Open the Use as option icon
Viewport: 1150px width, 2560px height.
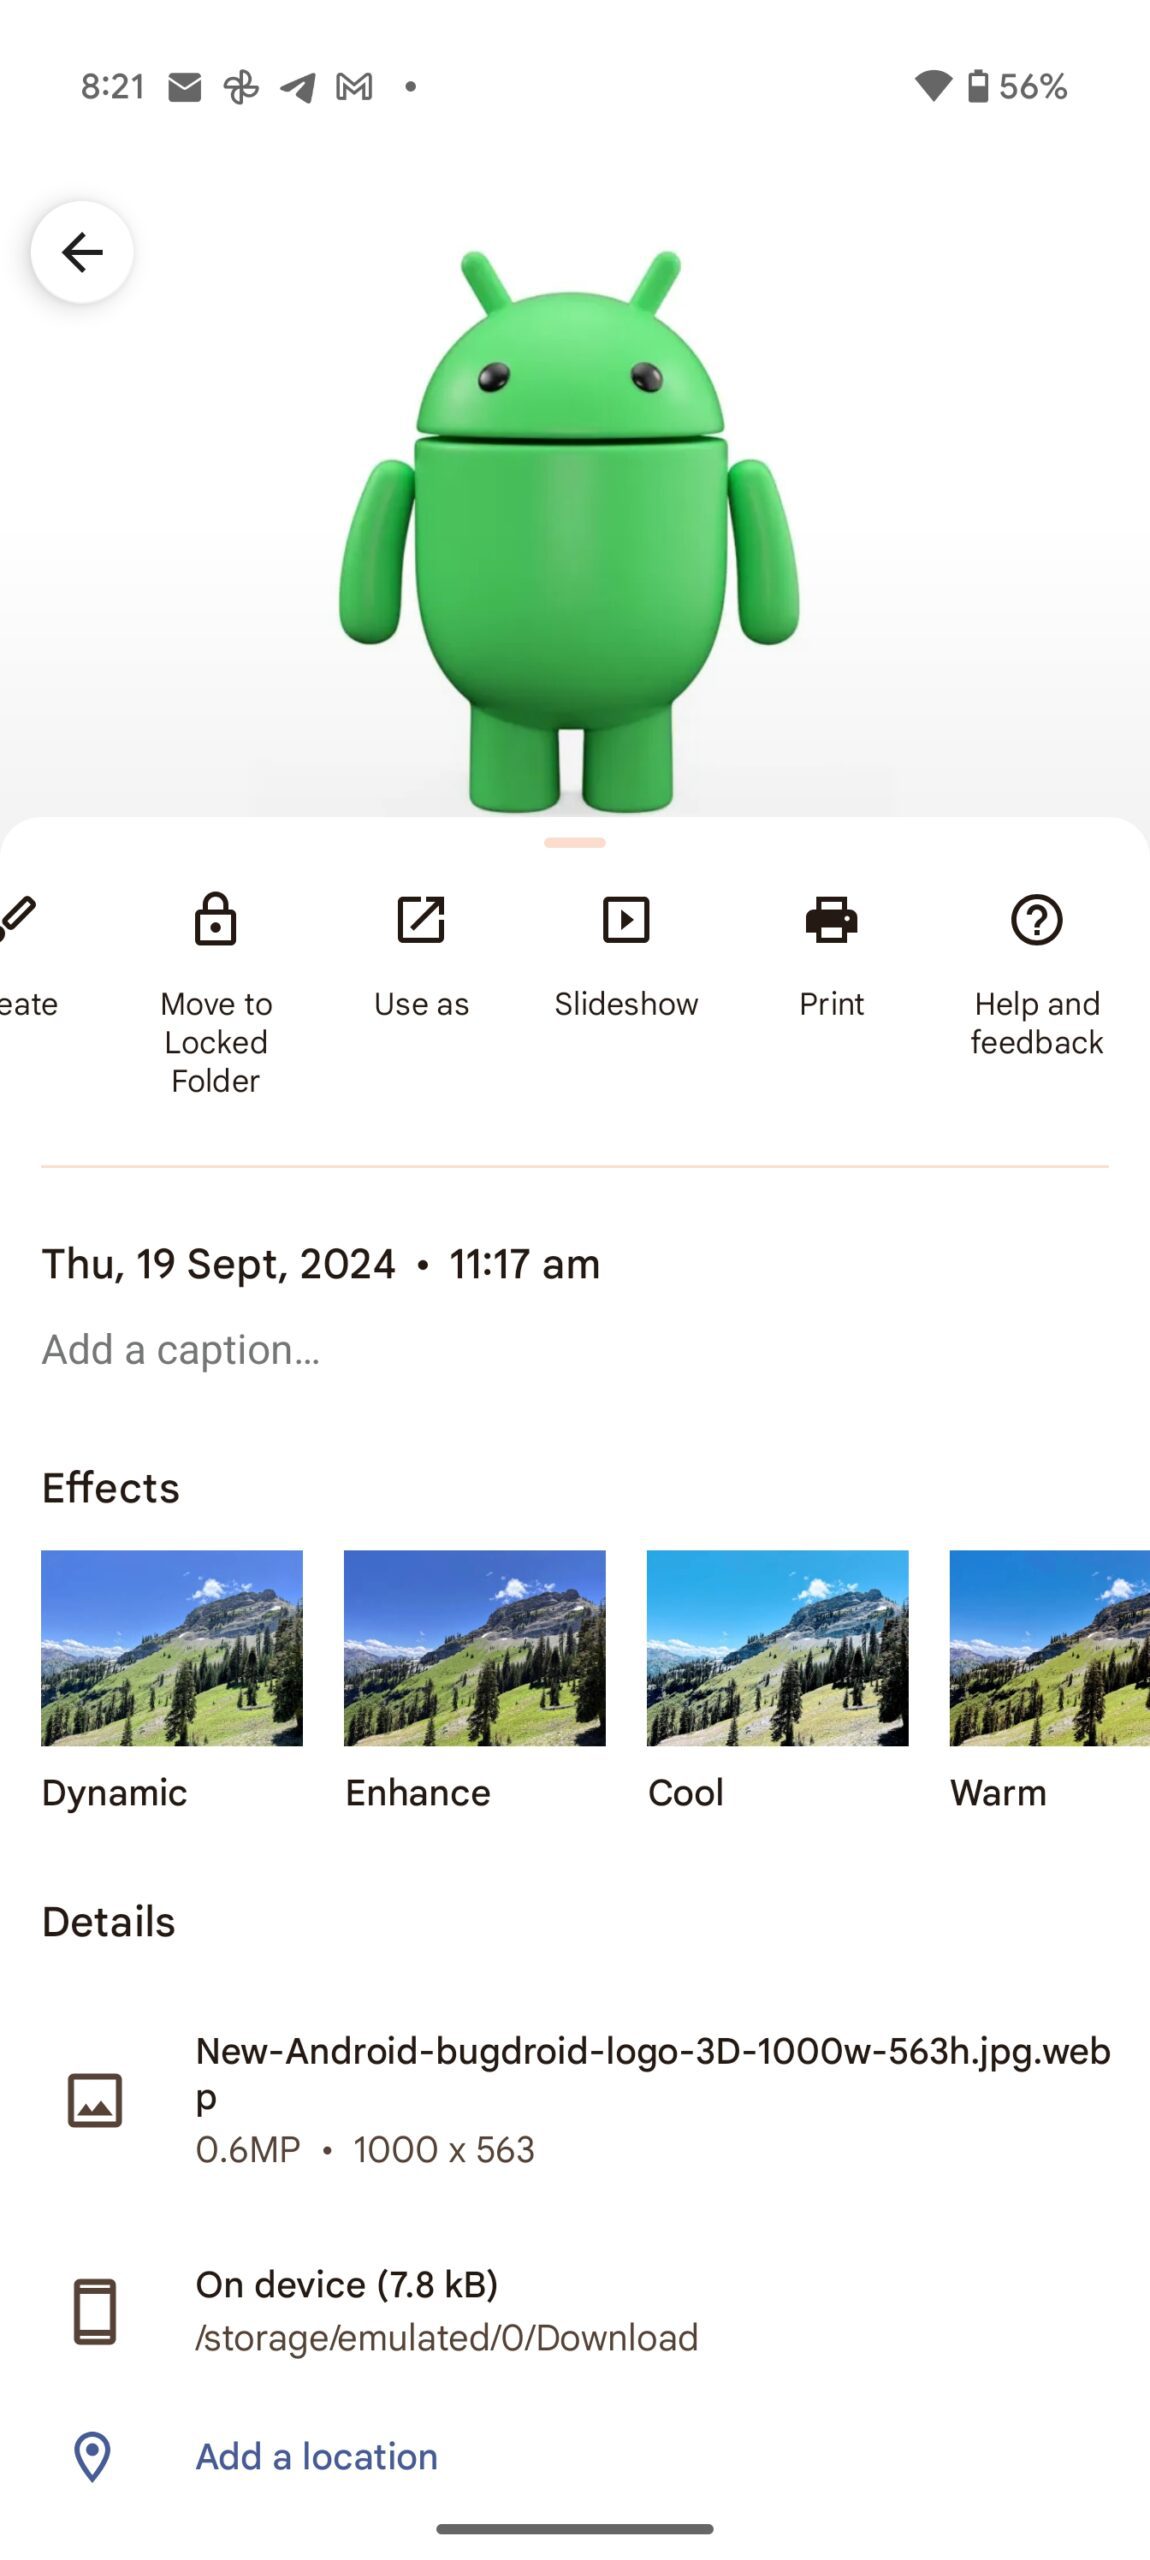(x=421, y=920)
